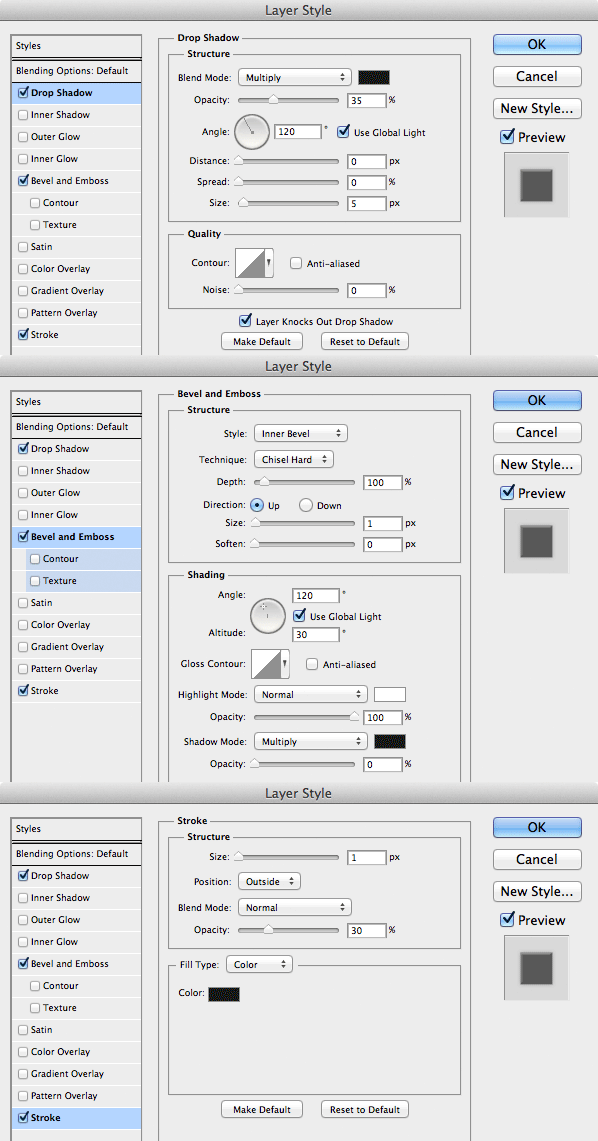Viewport: 598px width, 1141px height.
Task: Open the Position dropdown showing Outside
Action: click(x=269, y=881)
